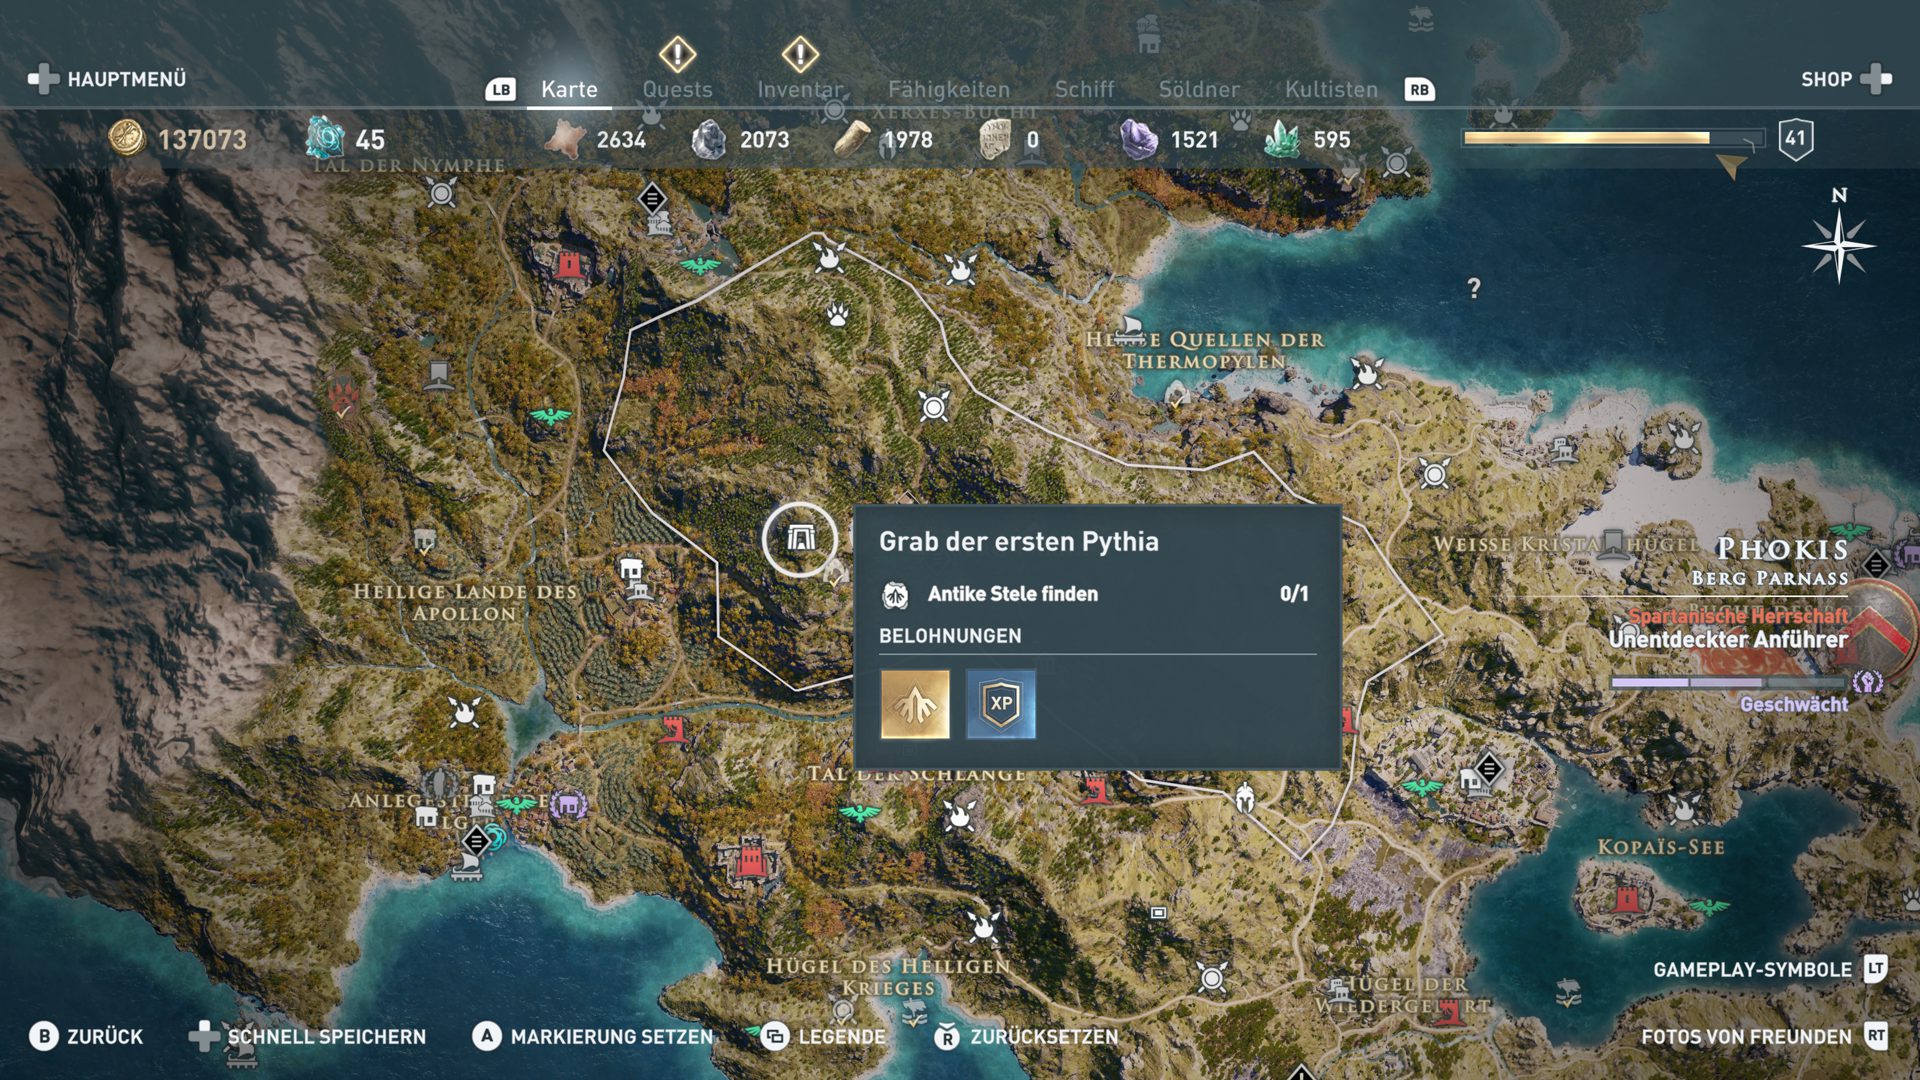Open the Quests tab
The height and width of the screenshot is (1080, 1920).
677,89
